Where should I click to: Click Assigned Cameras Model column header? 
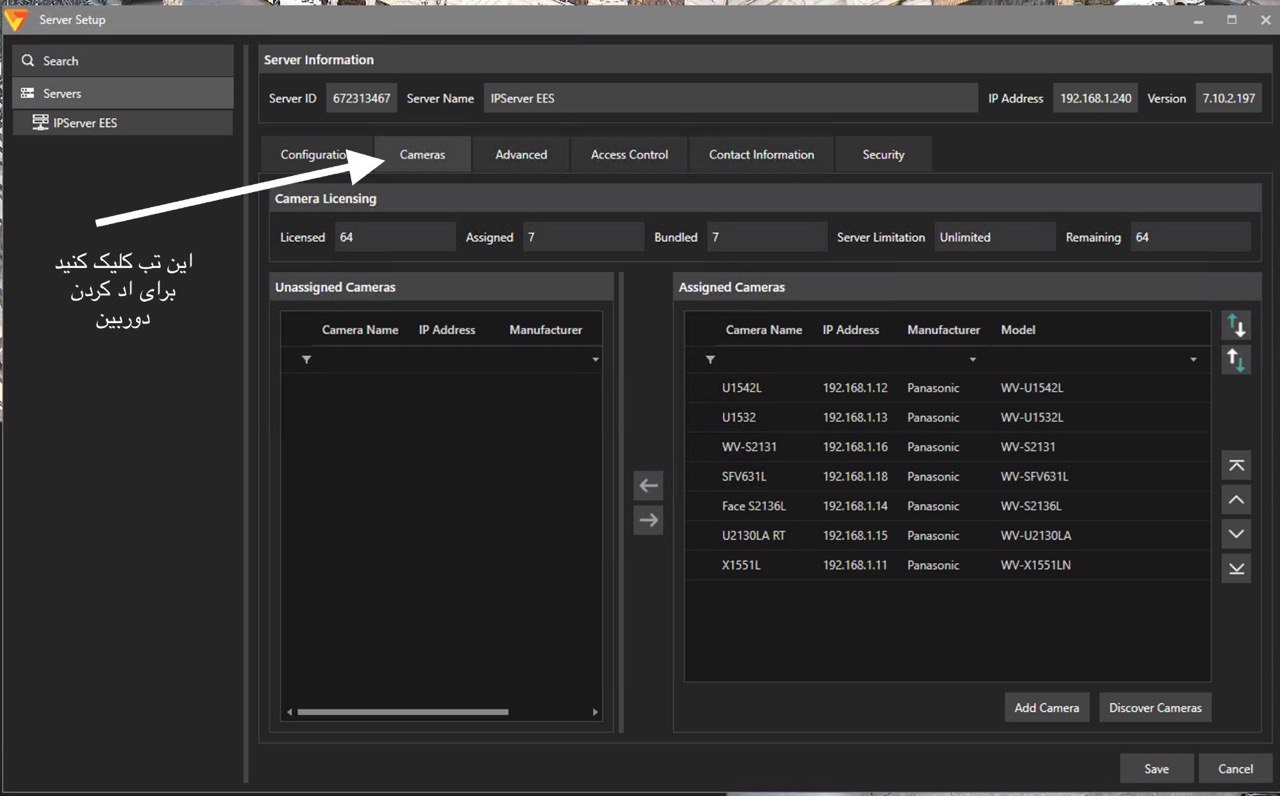[x=1018, y=330]
